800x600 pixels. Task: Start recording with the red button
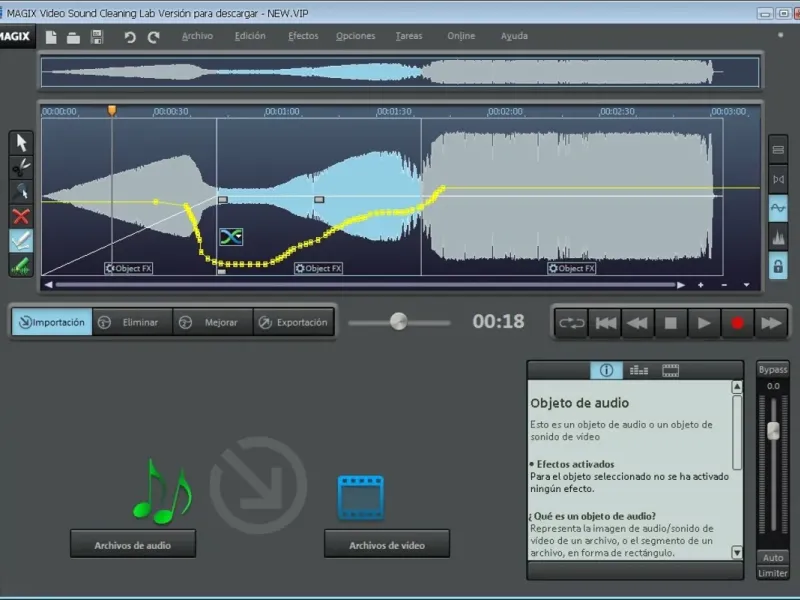pos(737,323)
